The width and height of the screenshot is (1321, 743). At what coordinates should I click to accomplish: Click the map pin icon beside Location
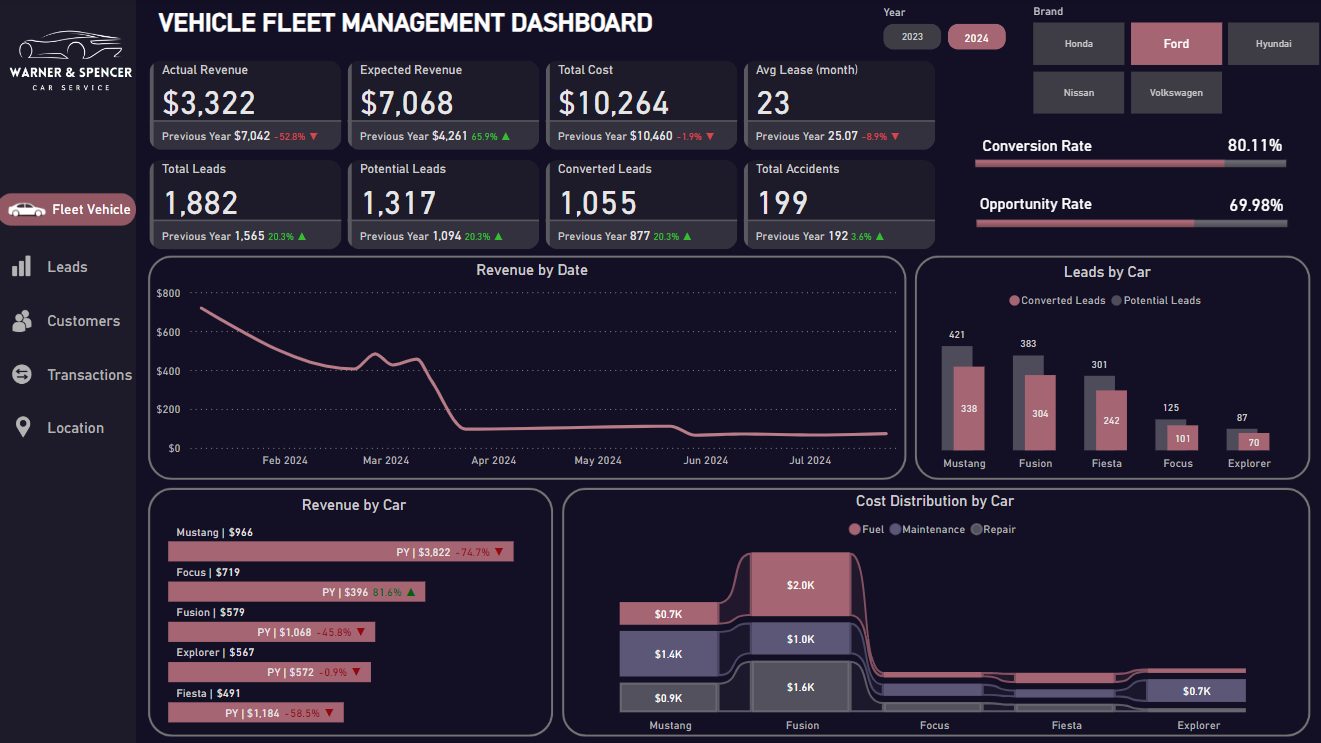tap(23, 428)
